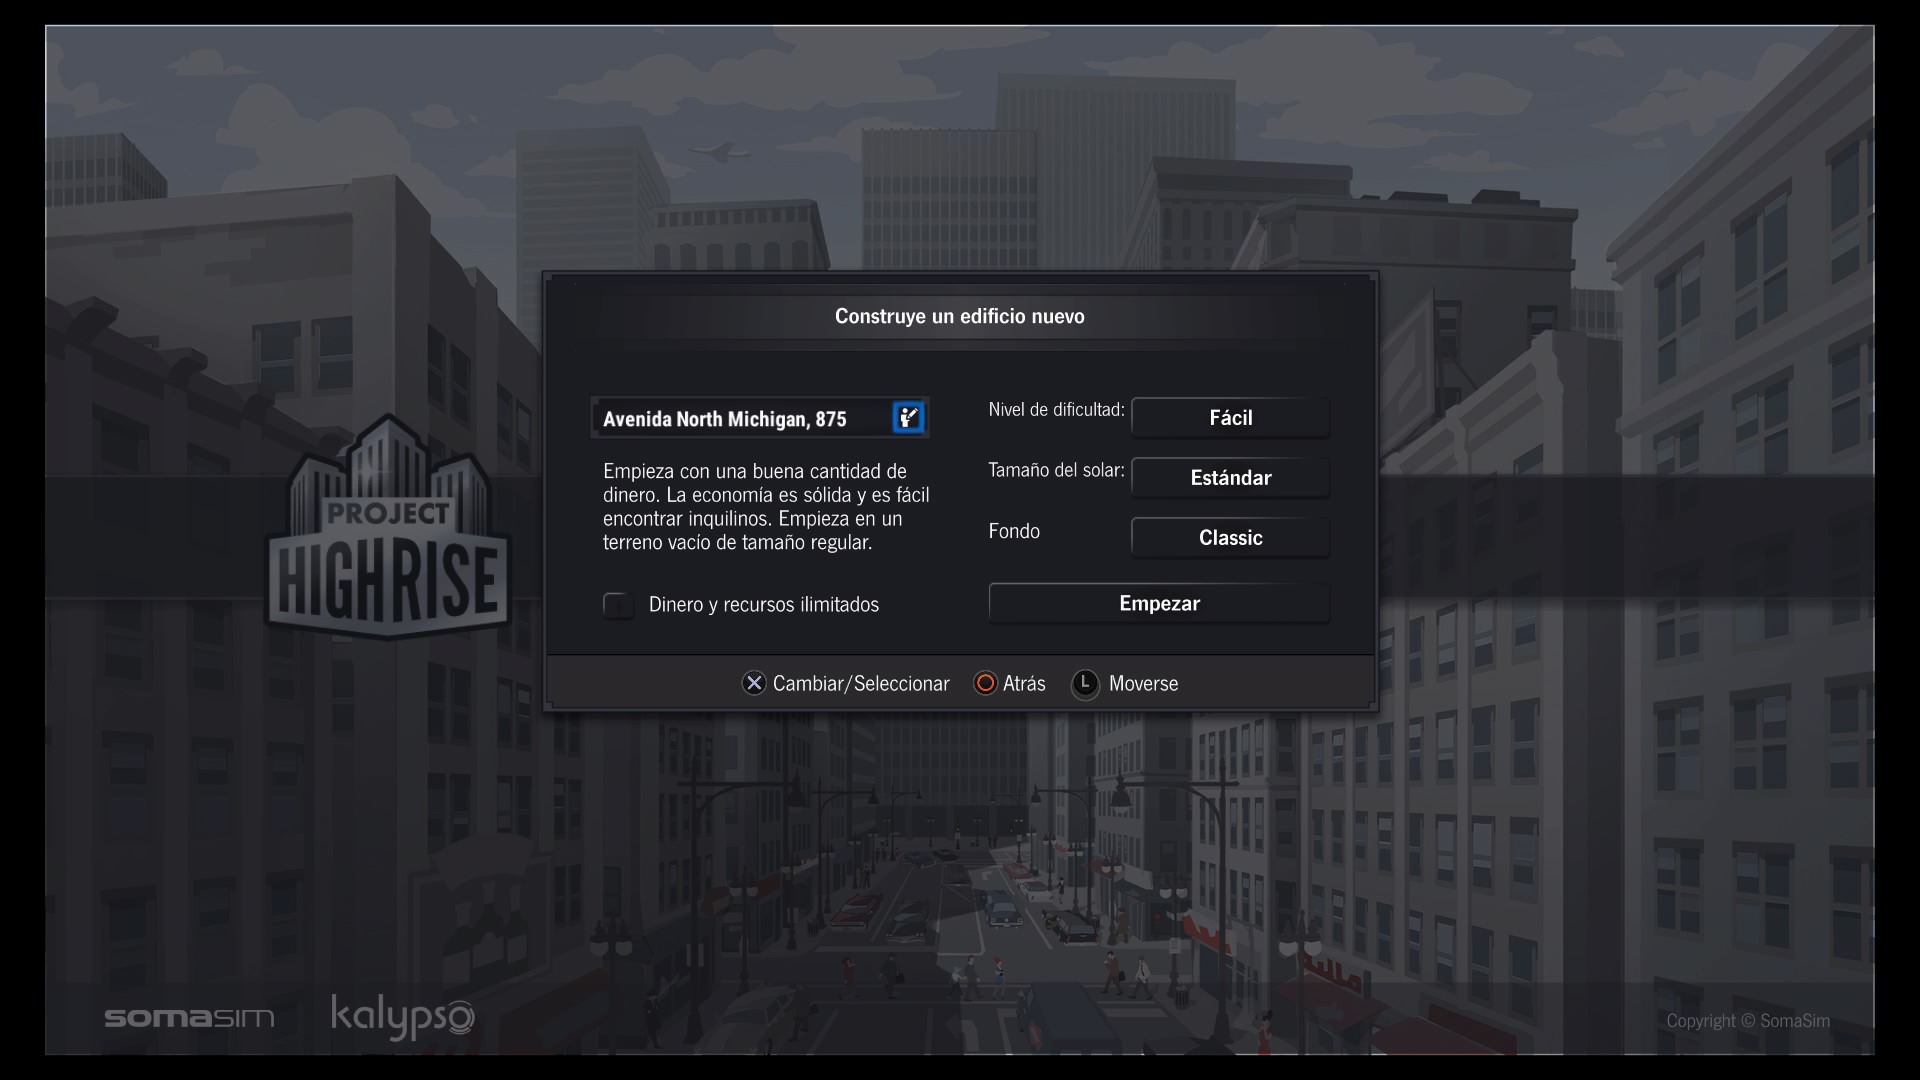Viewport: 1920px width, 1080px height.
Task: Click the Project Highrise logo
Action: 388,528
